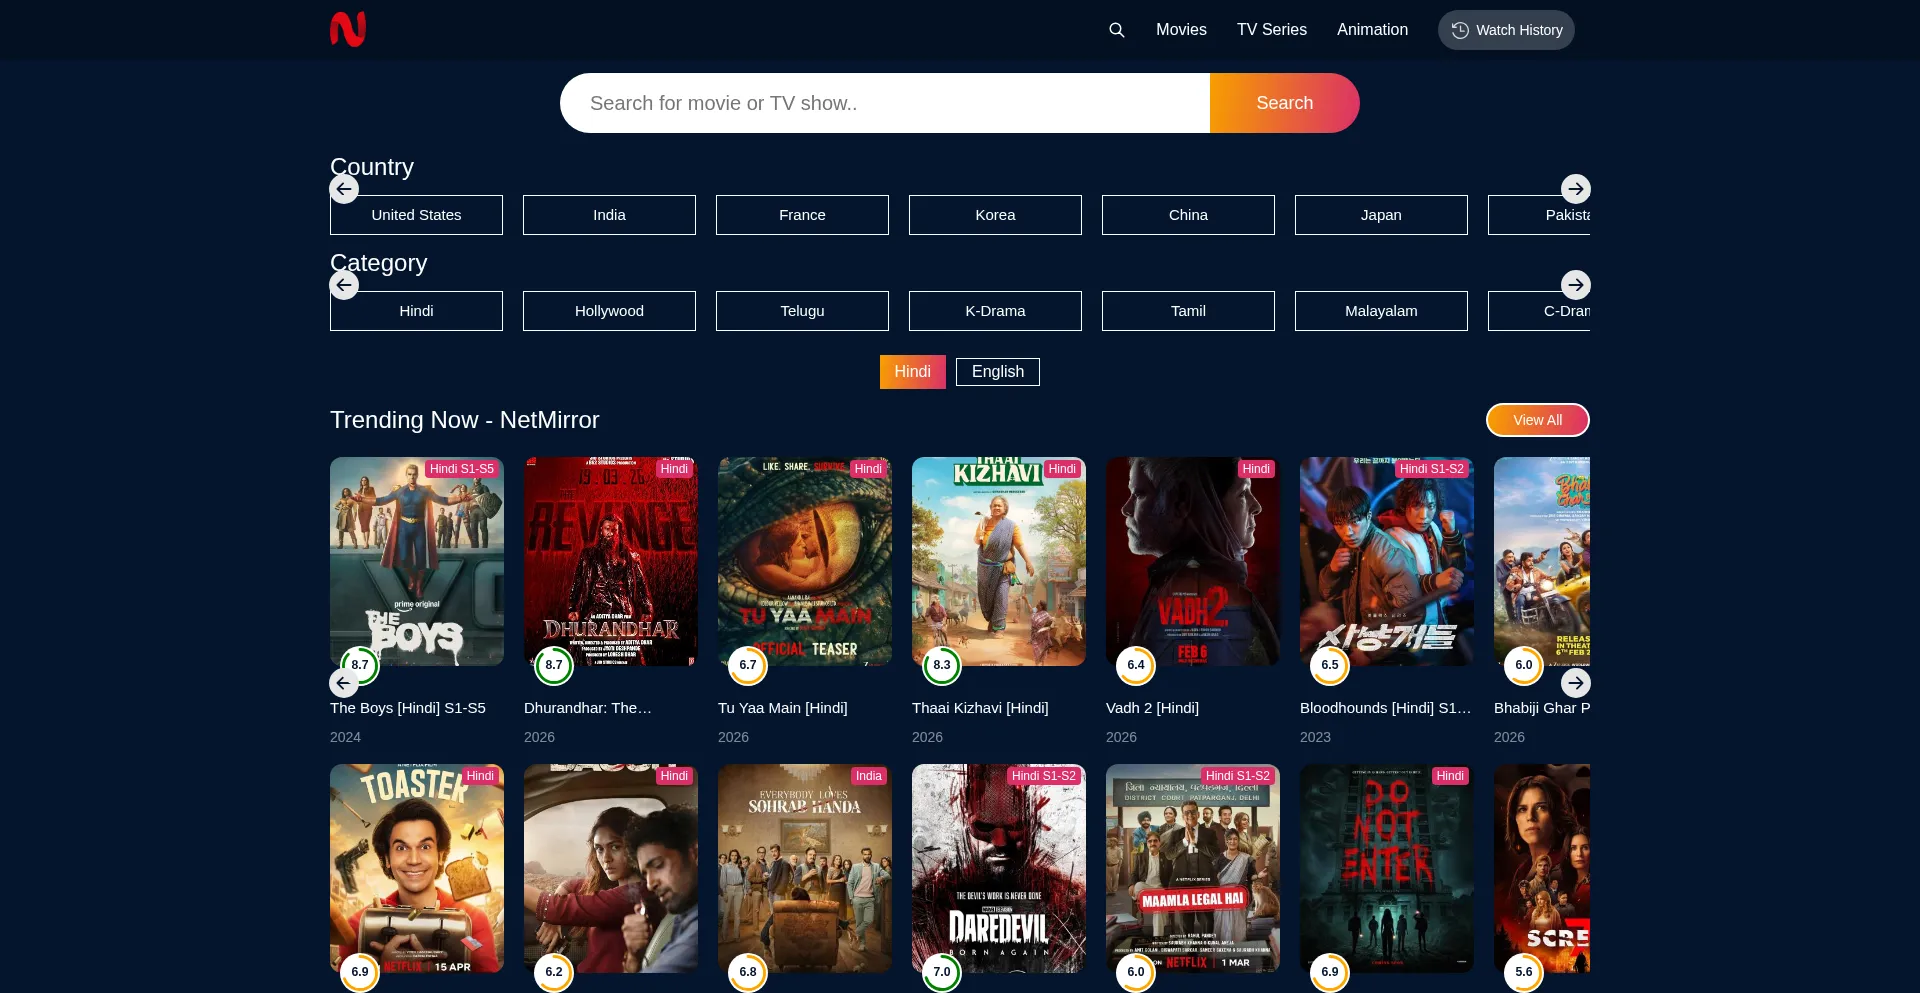Open Movies in top navigation

(x=1181, y=30)
